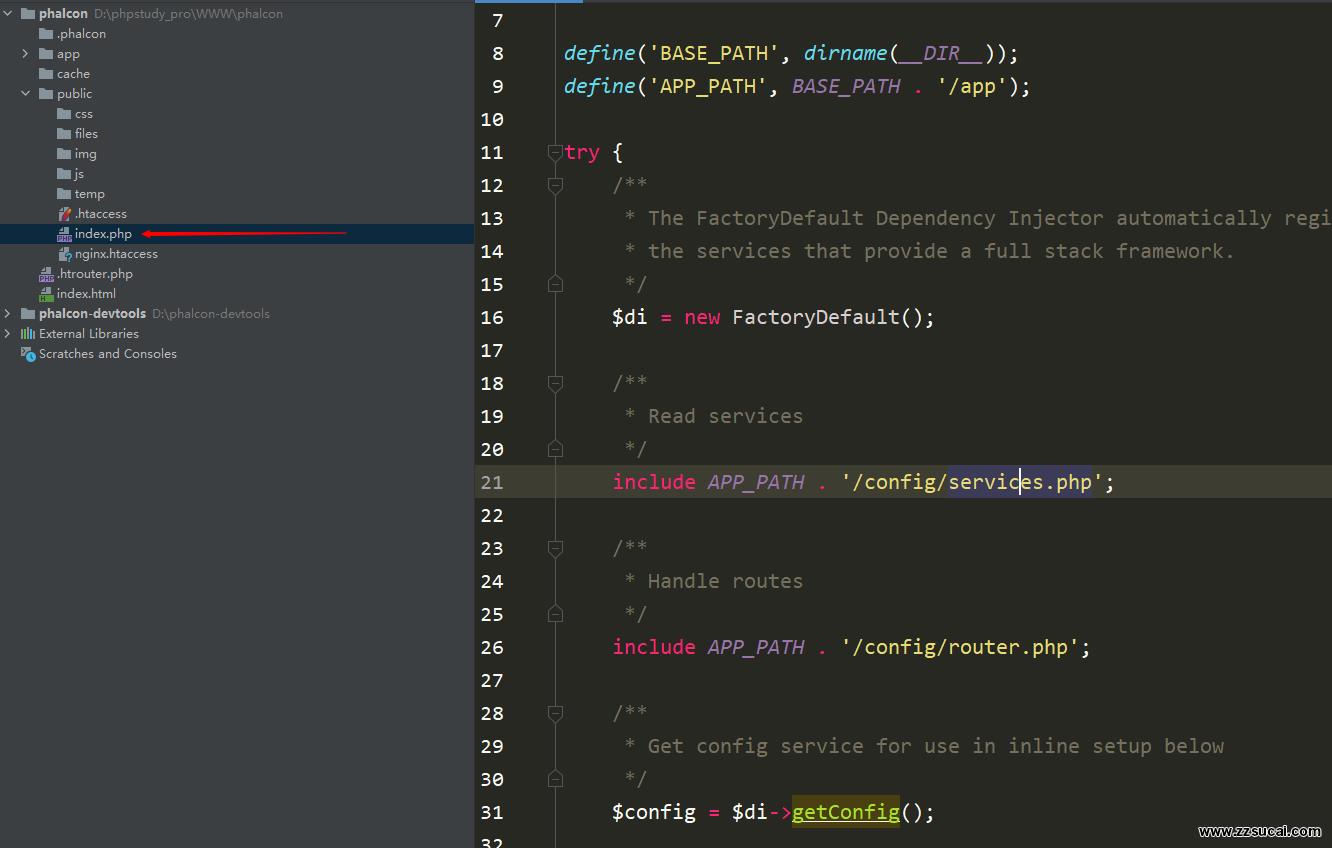
Task: Collapse the public folder chevron
Action: coord(26,94)
